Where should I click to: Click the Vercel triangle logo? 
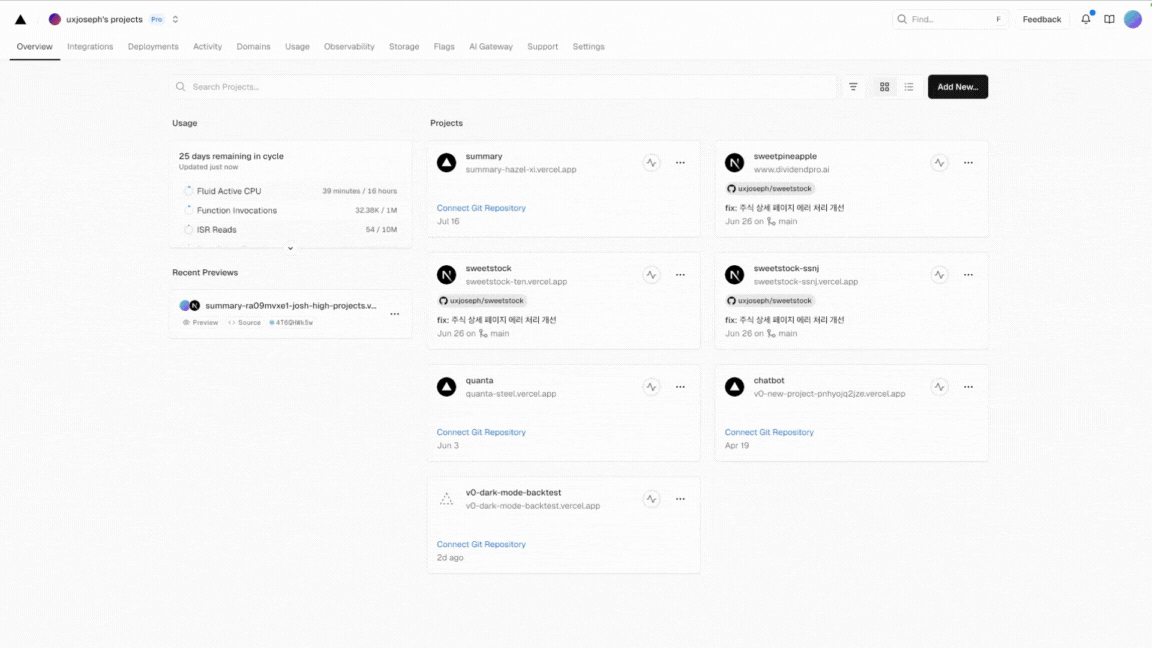tap(21, 20)
